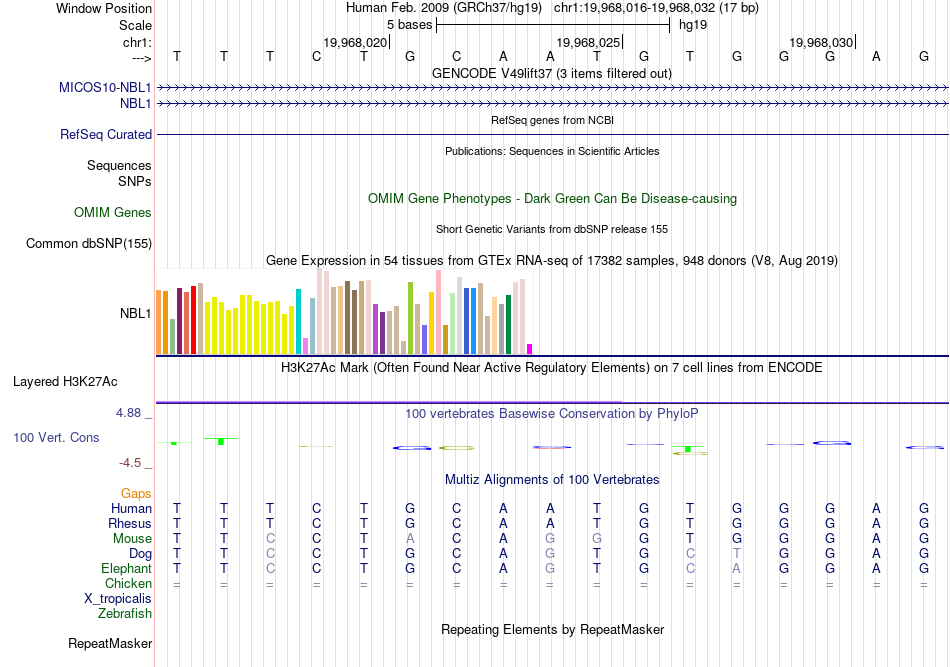Select the Elephant species row label
This screenshot has width=950, height=667.
click(127, 568)
